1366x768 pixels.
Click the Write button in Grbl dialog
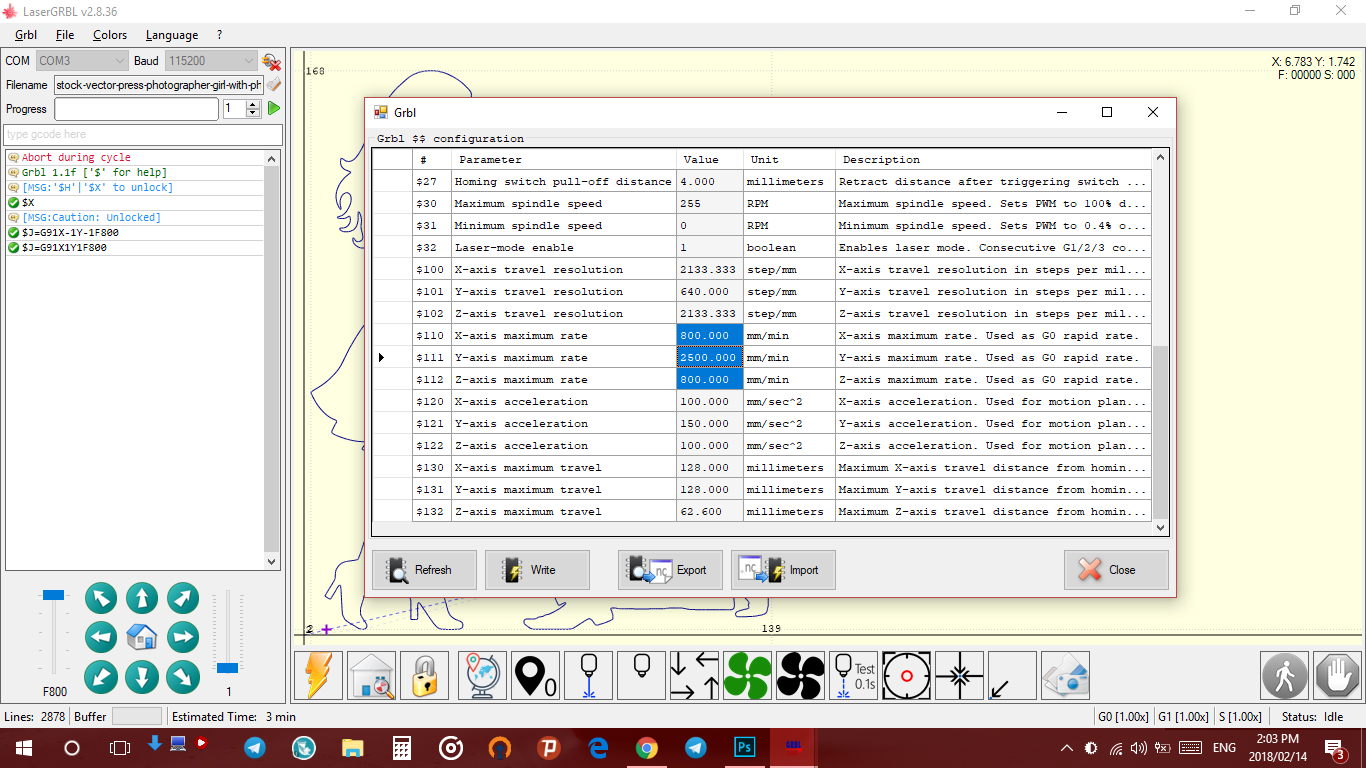tap(537, 570)
